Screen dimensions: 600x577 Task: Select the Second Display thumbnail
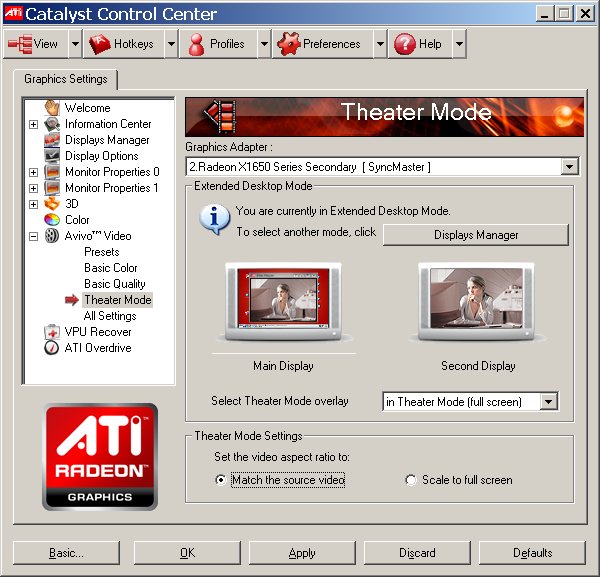(x=476, y=301)
